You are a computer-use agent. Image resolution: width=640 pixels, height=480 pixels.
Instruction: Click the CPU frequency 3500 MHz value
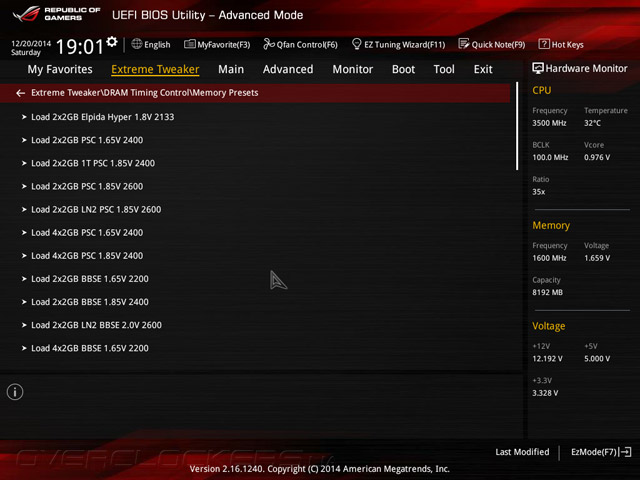click(x=549, y=123)
